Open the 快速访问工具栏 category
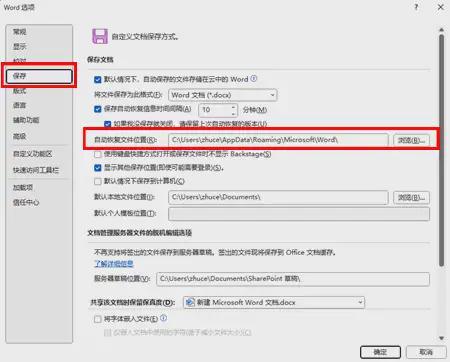Image resolution: width=450 pixels, height=362 pixels. tap(36, 170)
